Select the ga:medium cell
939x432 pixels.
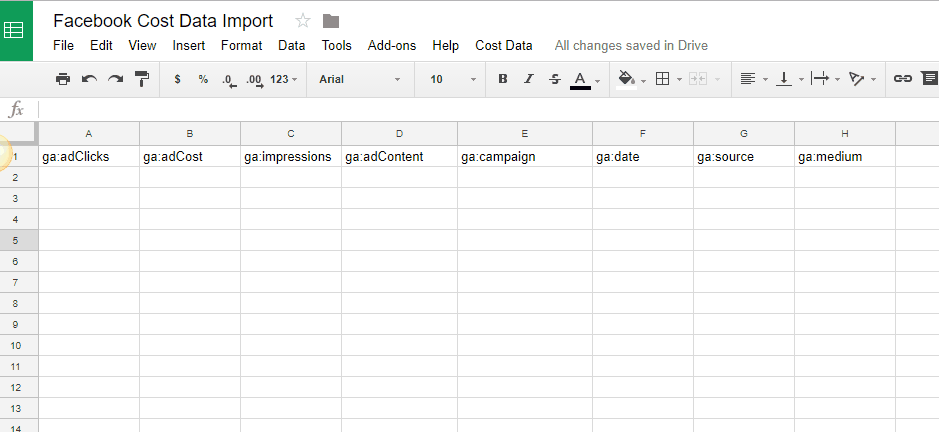tap(845, 156)
